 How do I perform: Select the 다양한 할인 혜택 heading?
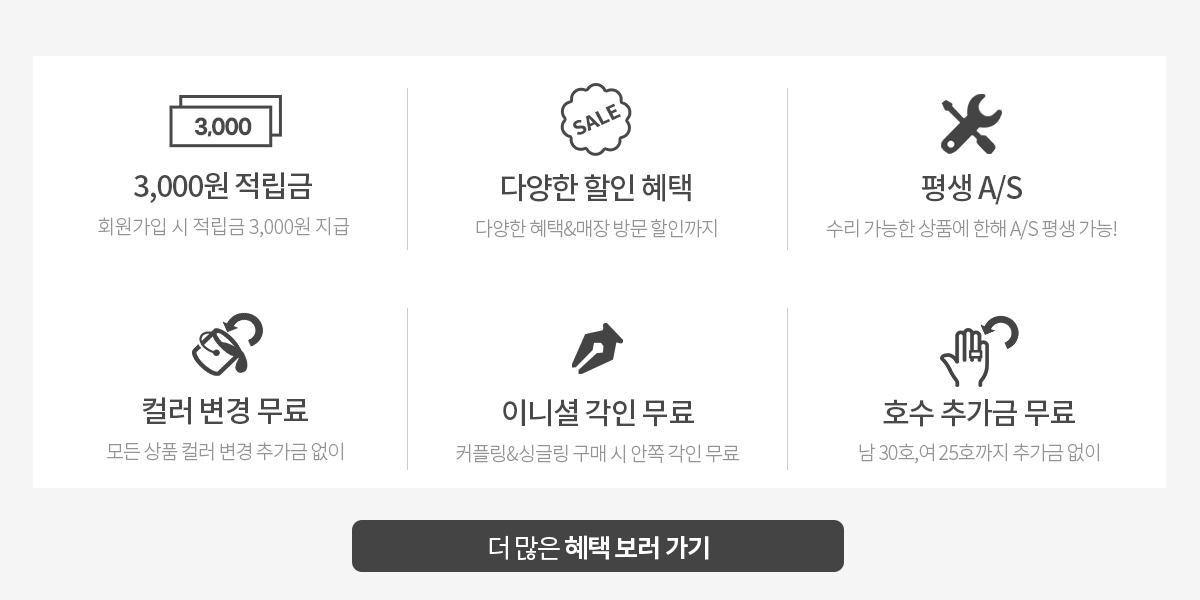pyautogui.click(x=597, y=187)
